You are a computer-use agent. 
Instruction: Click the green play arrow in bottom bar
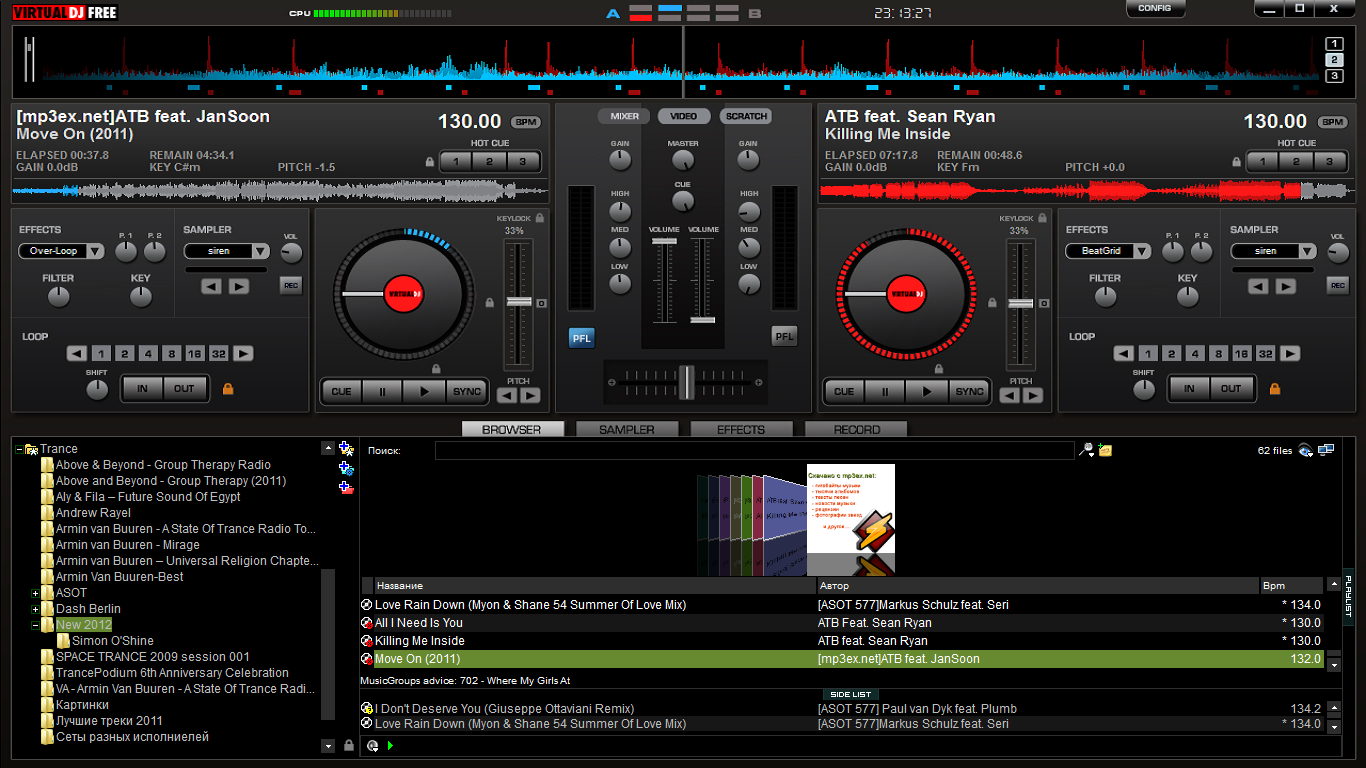click(390, 745)
